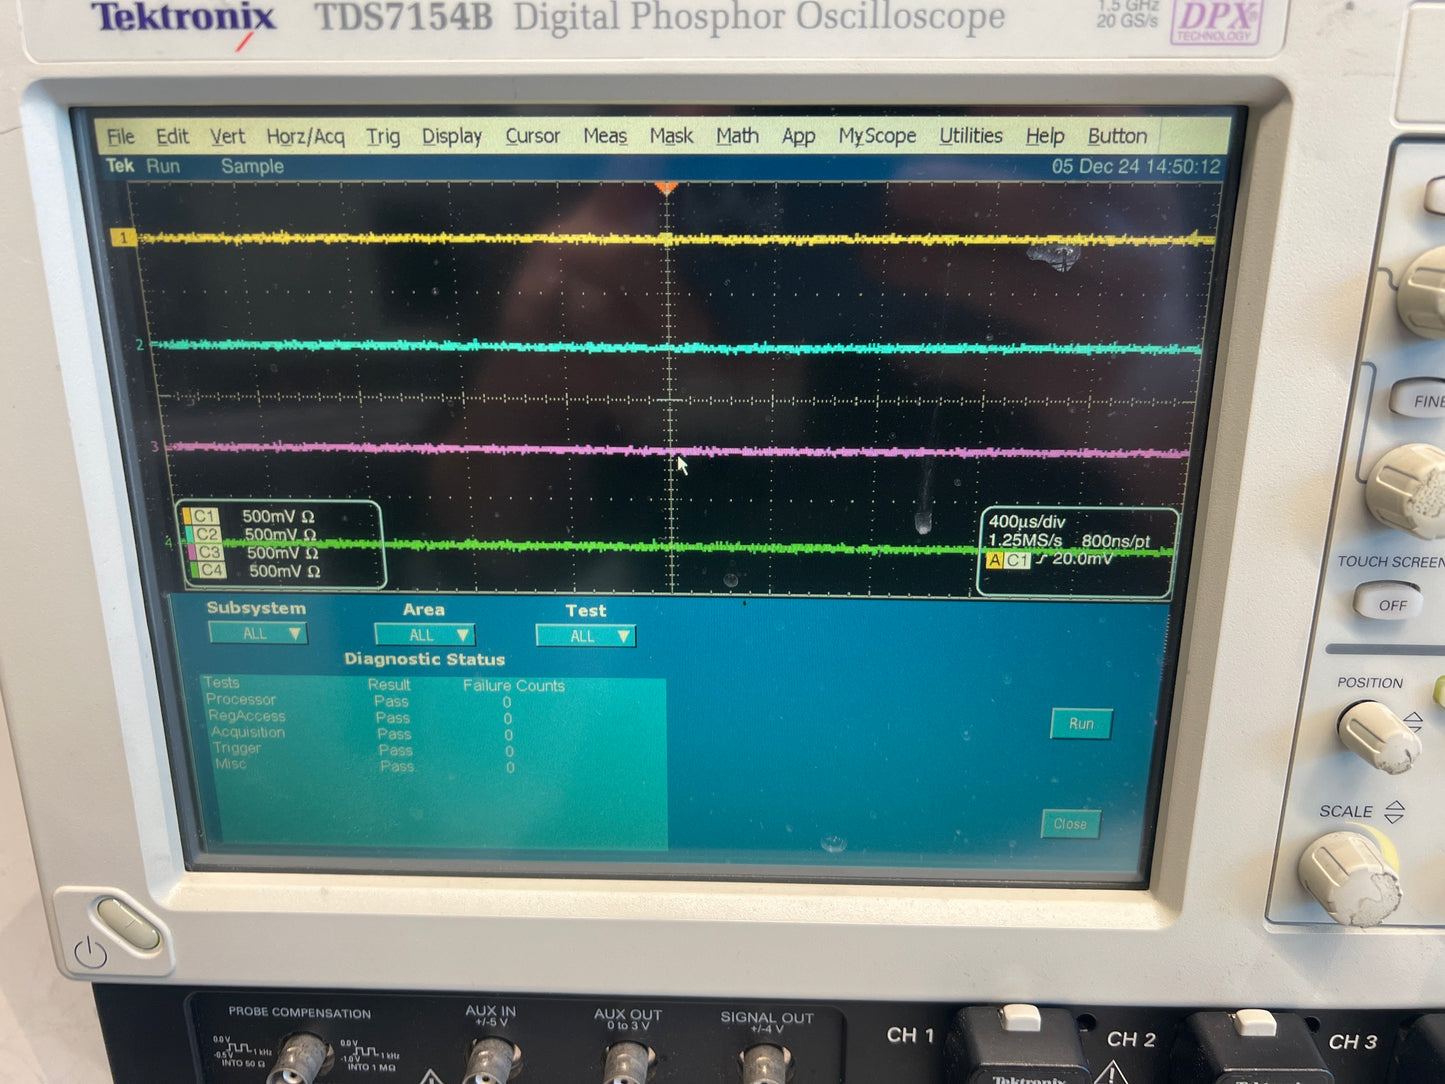Screen dimensions: 1445x1084
Task: Click the C3 channel readout label
Action: coord(208,552)
